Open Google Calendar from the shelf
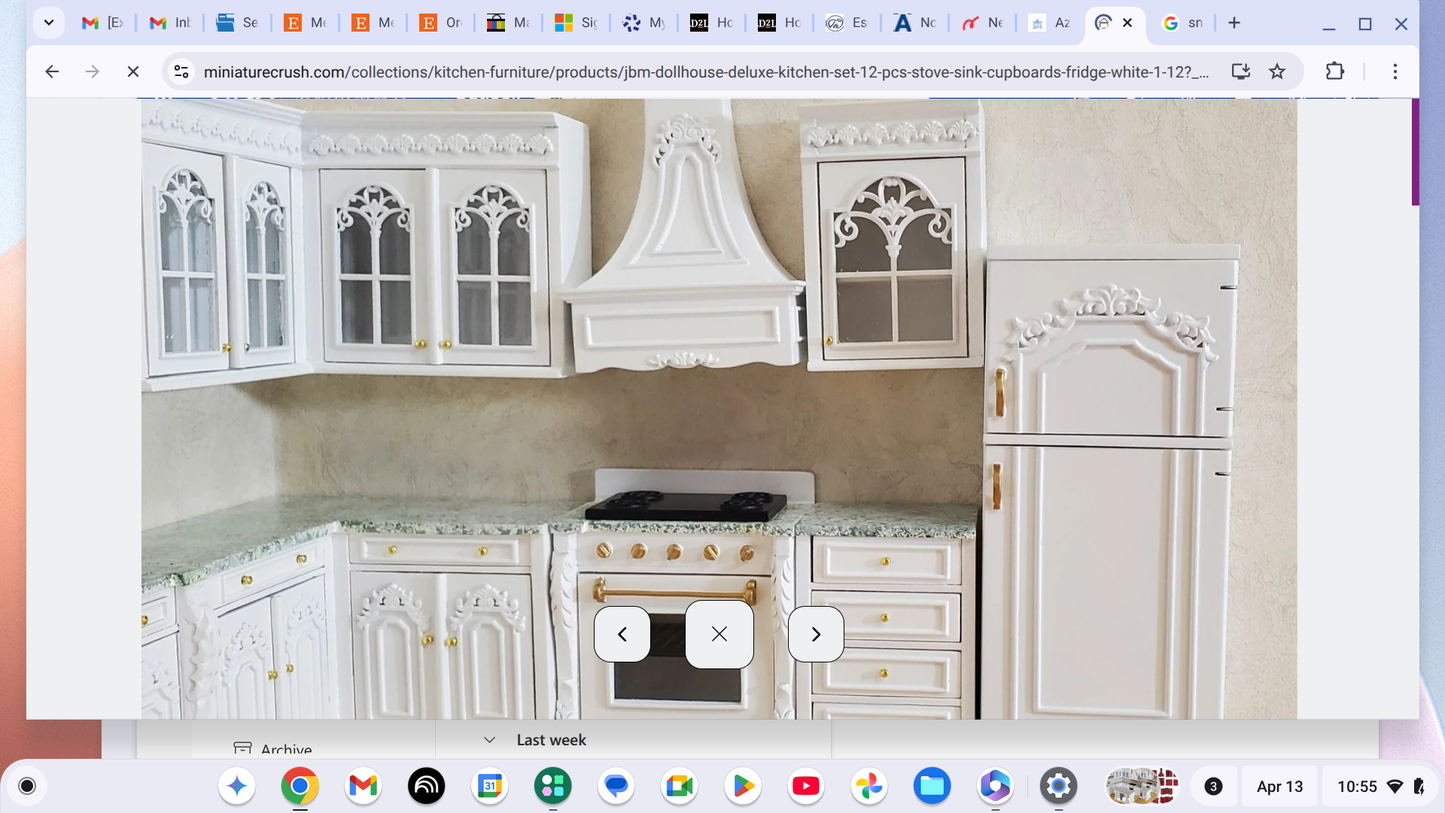Image resolution: width=1445 pixels, height=813 pixels. pos(490,786)
